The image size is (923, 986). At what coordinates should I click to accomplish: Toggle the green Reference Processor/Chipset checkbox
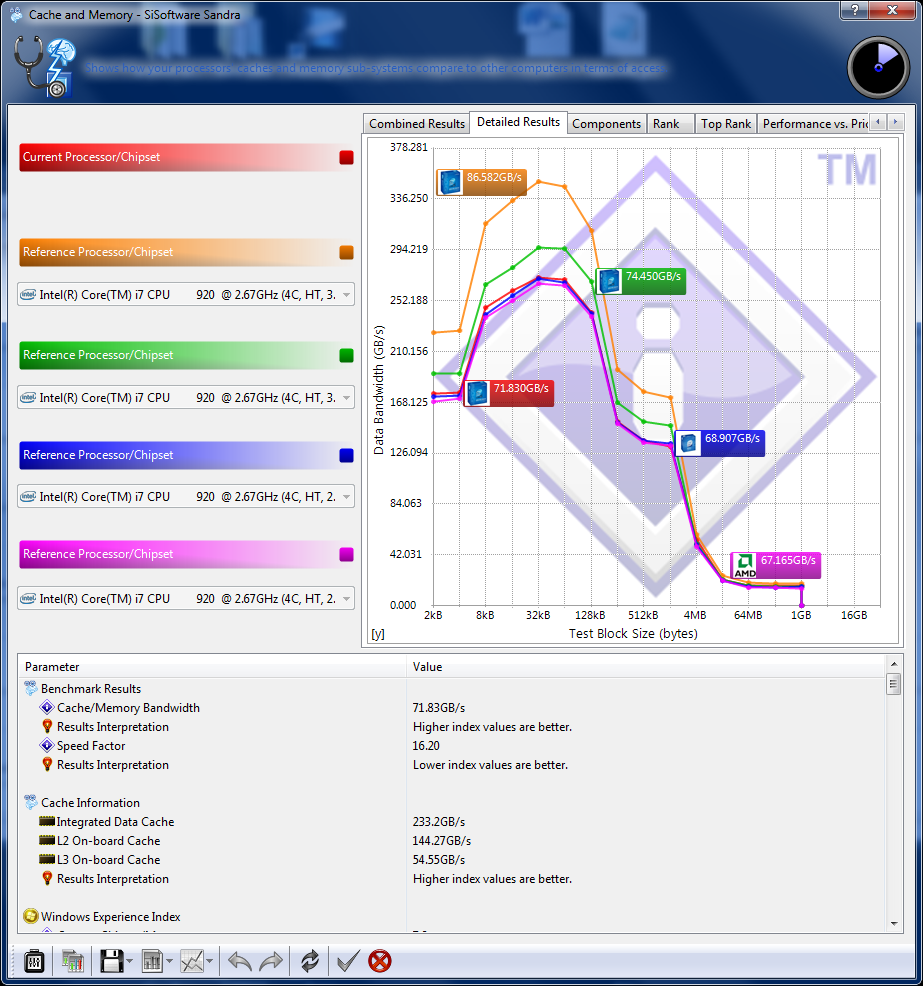pos(346,355)
